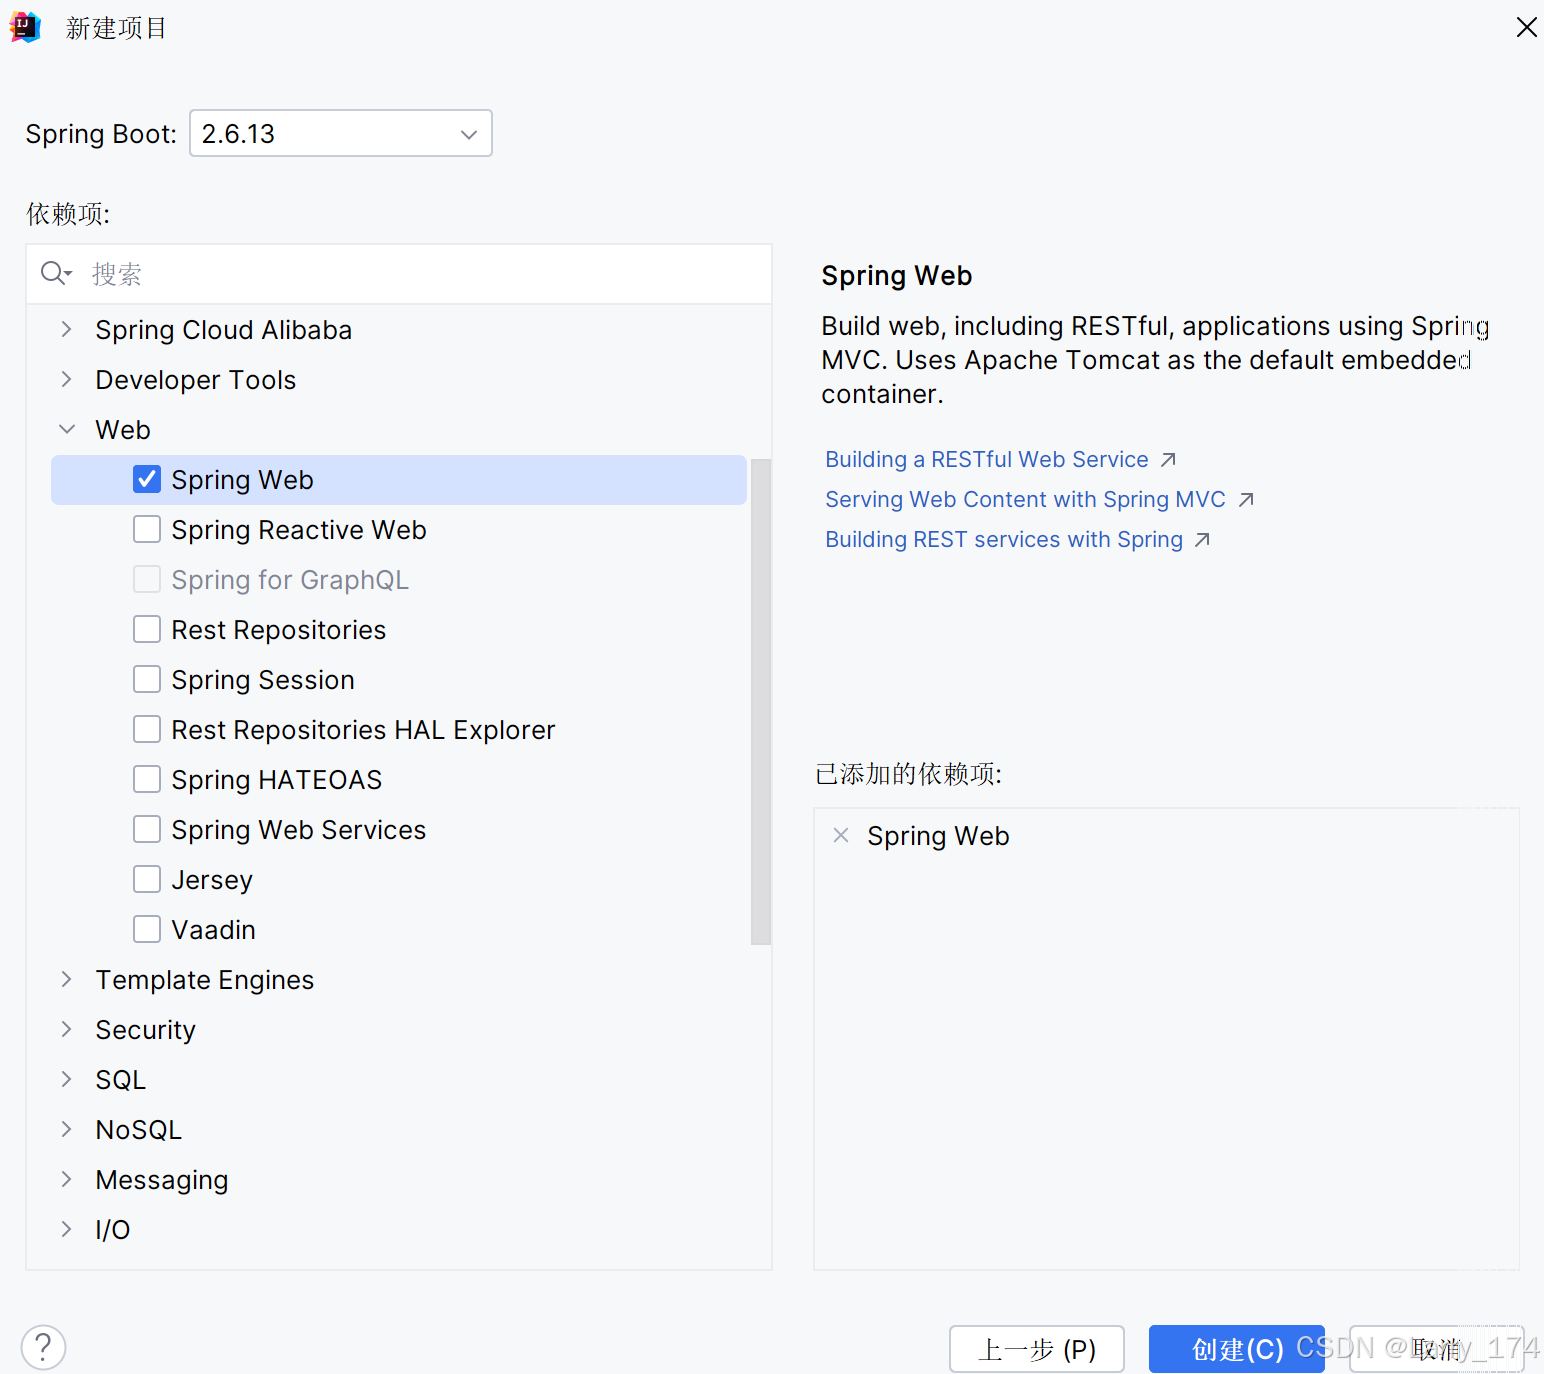This screenshot has width=1544, height=1374.
Task: Click the dependency search input field
Action: [x=399, y=274]
